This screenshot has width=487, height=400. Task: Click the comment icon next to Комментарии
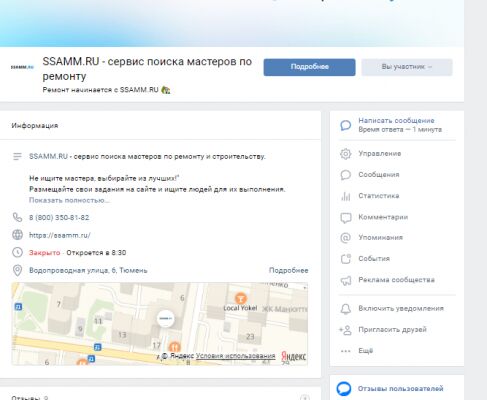tap(346, 217)
